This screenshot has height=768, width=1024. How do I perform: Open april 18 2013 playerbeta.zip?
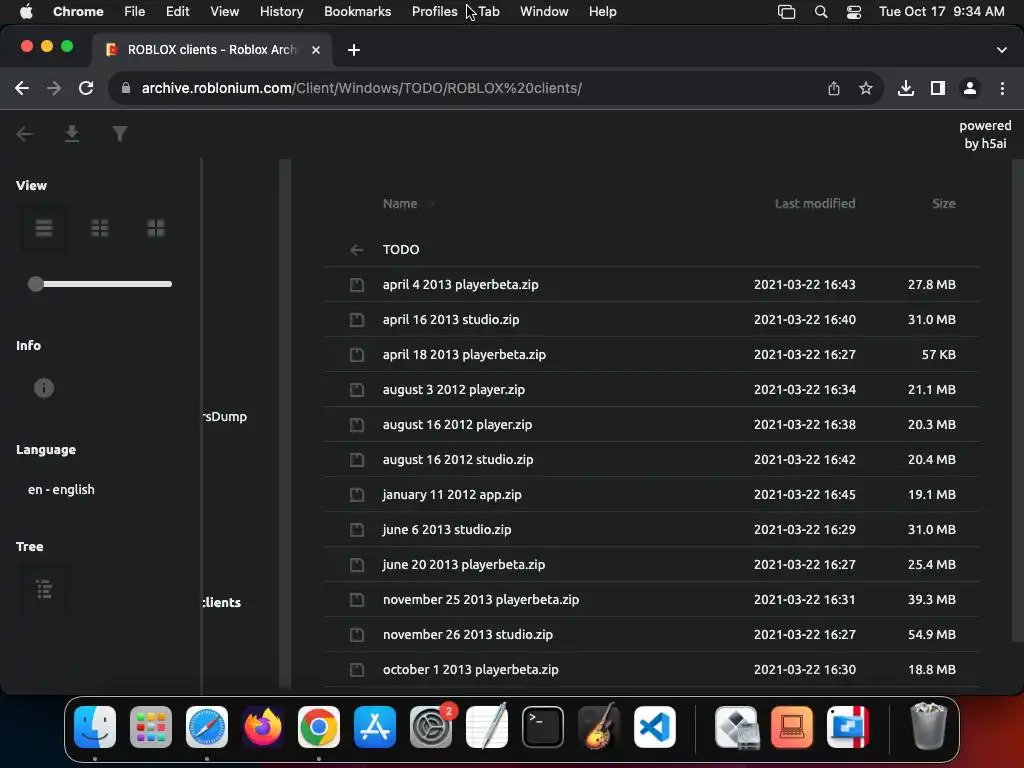pyautogui.click(x=651, y=355)
